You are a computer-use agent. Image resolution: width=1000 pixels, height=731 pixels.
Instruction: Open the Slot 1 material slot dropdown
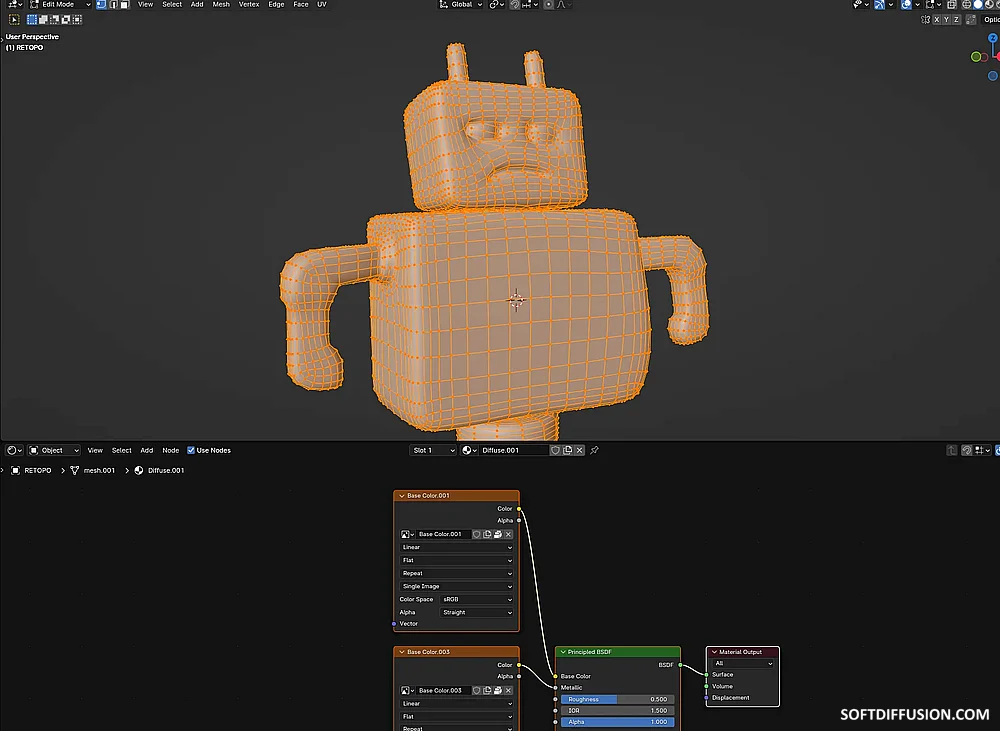click(433, 450)
